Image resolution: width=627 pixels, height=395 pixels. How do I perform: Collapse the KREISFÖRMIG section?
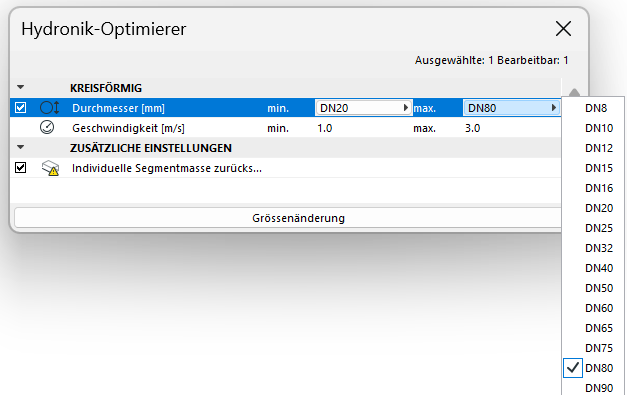20,87
